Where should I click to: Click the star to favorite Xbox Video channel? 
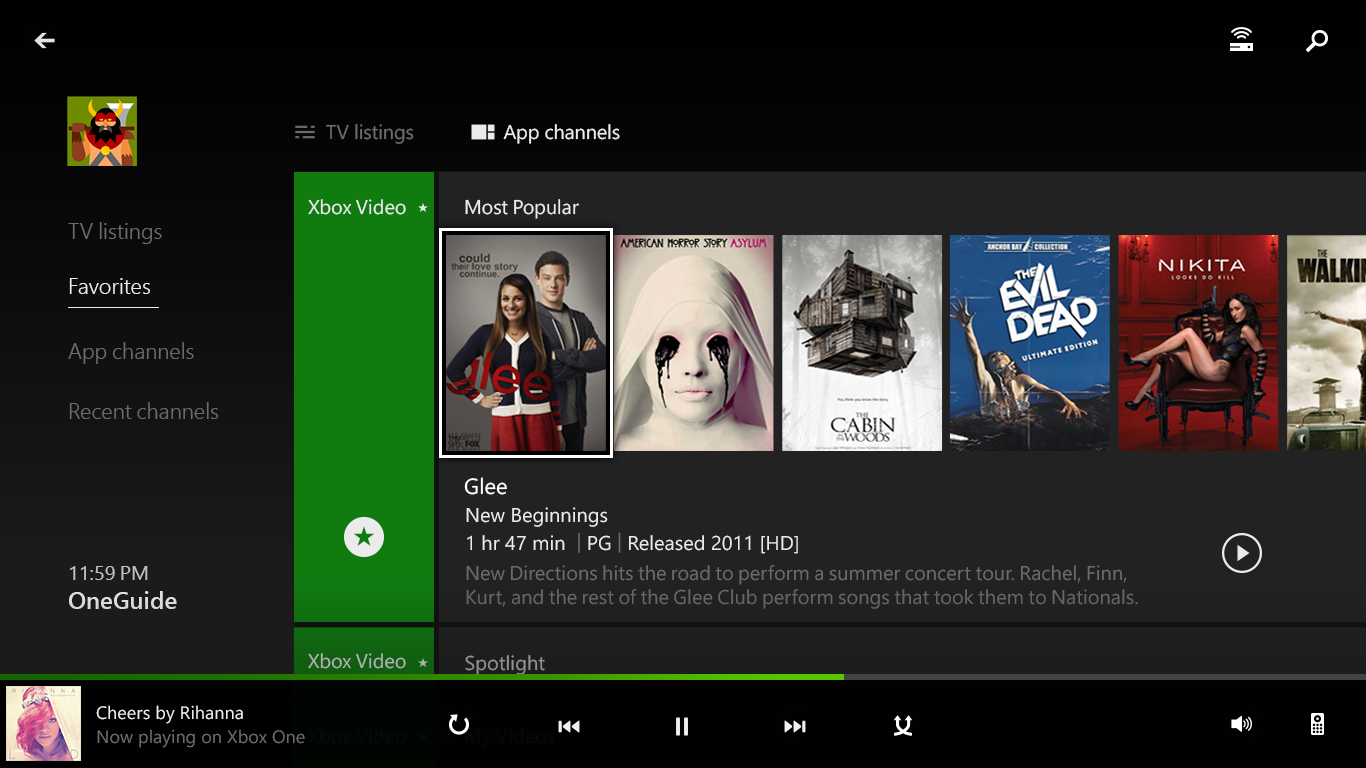click(x=363, y=537)
